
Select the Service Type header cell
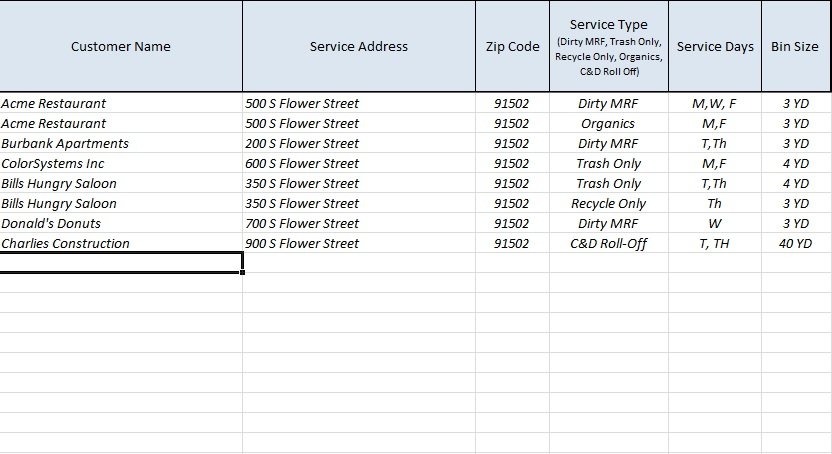point(608,46)
